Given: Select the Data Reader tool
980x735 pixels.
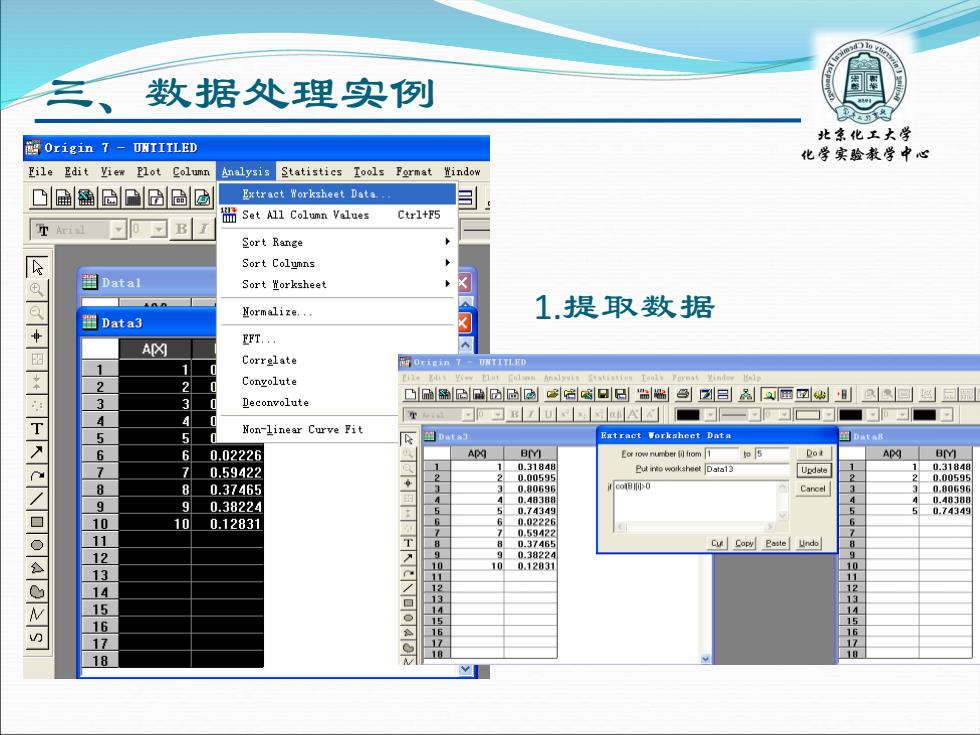Looking at the screenshot, I should [37, 359].
